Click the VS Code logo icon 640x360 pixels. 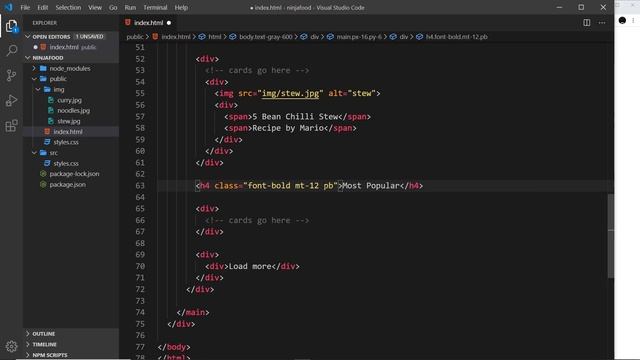(8, 7)
